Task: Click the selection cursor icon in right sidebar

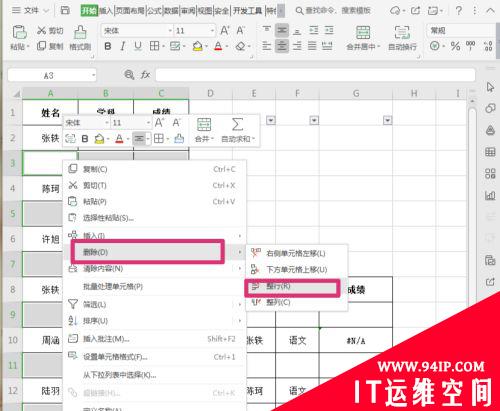Action: [x=490, y=87]
